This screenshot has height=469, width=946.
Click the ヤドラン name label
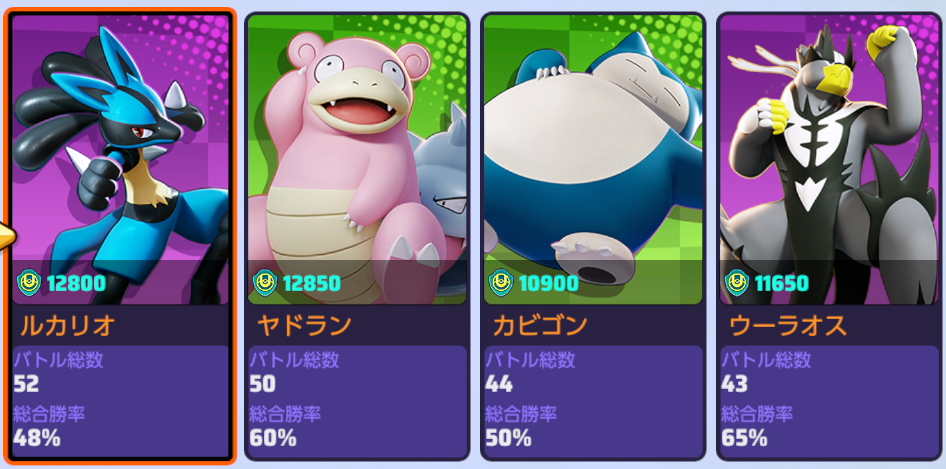pyautogui.click(x=304, y=325)
